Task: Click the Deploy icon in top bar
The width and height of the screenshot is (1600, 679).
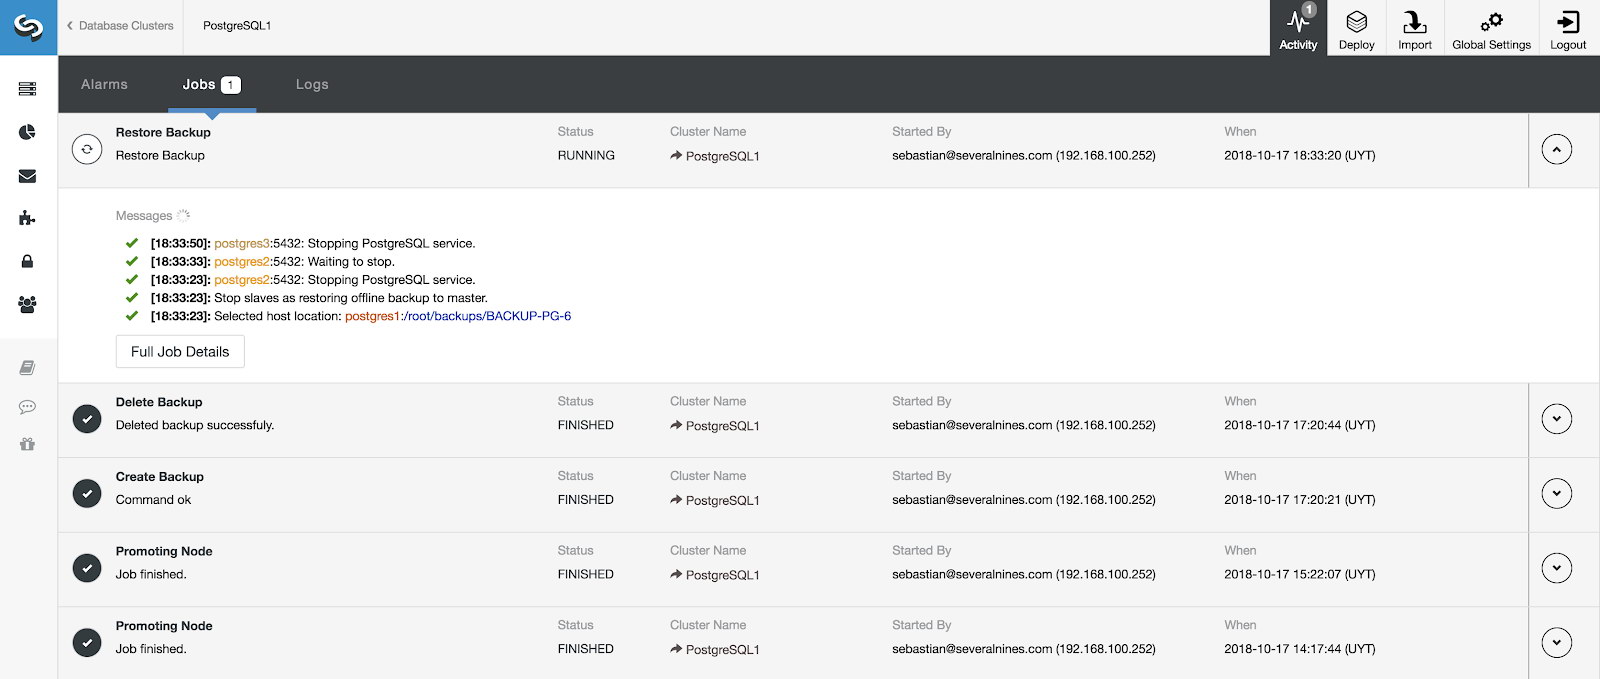Action: coord(1356,28)
